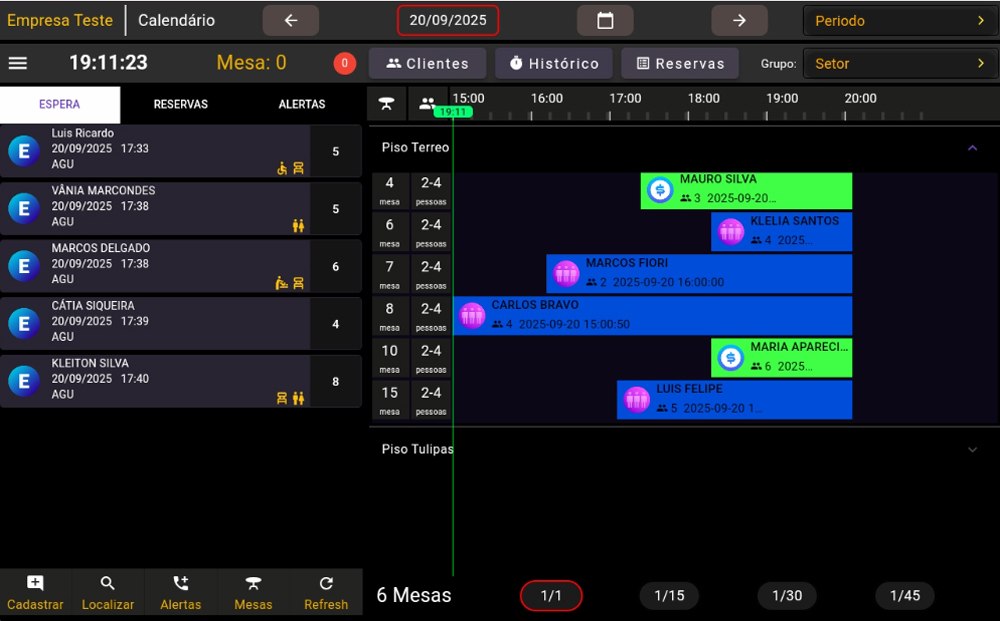Open the Setor group dropdown

[x=900, y=63]
